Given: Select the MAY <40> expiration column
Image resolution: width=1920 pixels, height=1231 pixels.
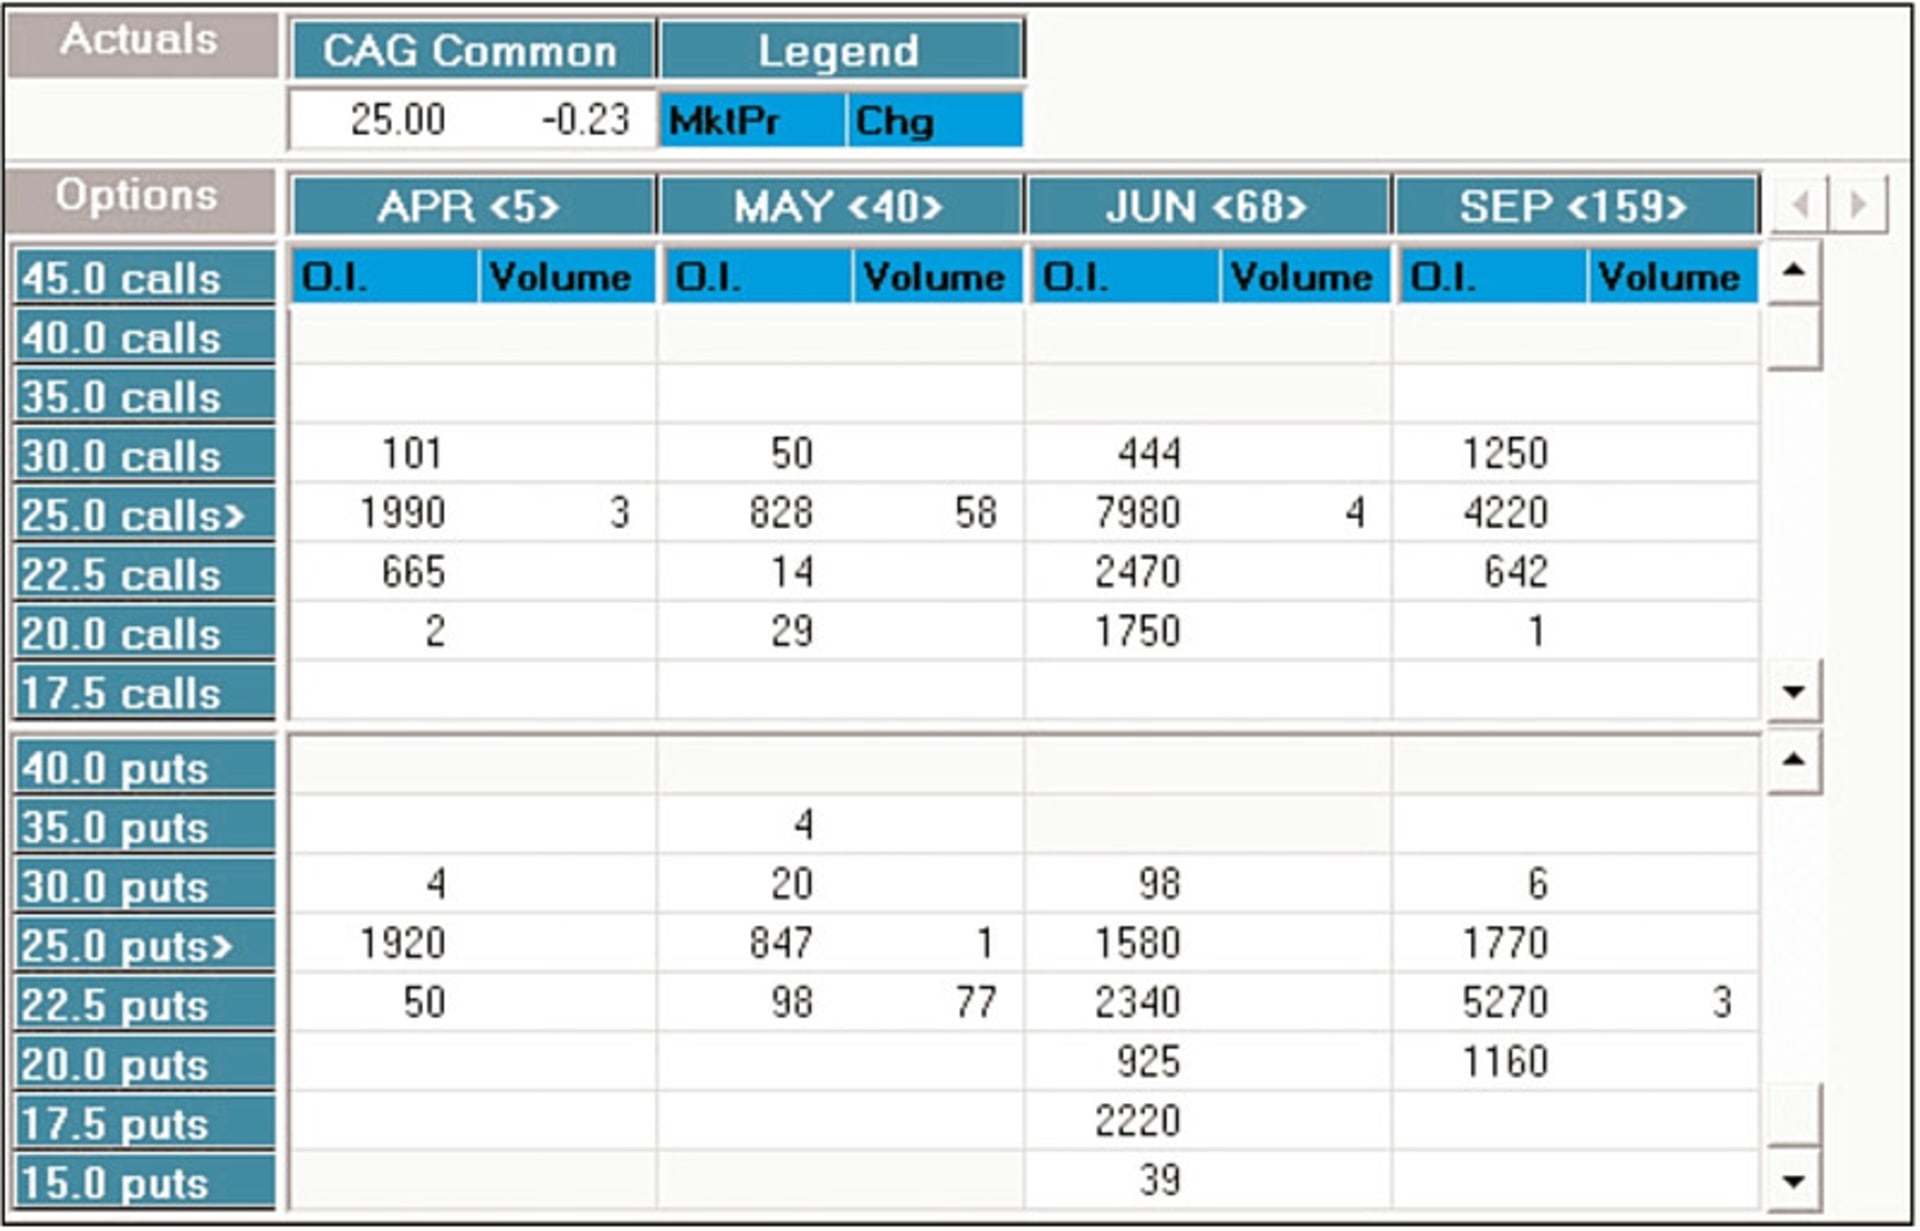Looking at the screenshot, I should 840,207.
